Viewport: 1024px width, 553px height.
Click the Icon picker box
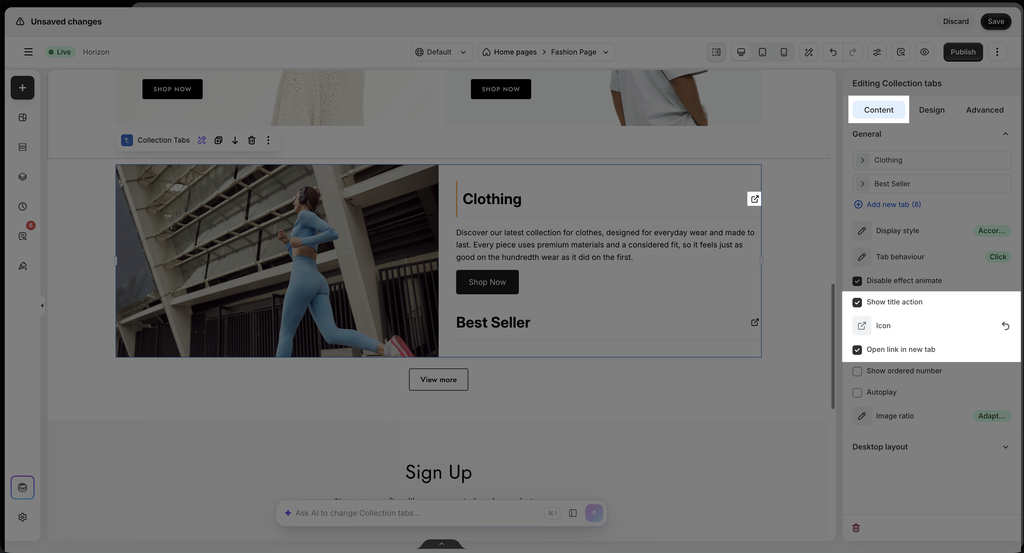coord(862,326)
